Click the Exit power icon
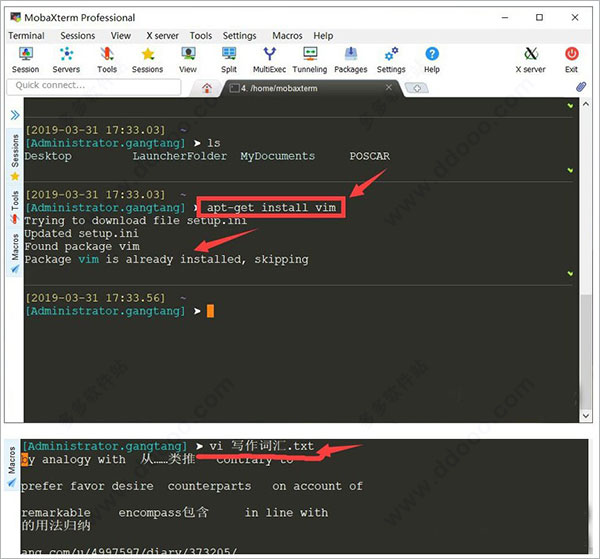600x559 pixels. [571, 59]
